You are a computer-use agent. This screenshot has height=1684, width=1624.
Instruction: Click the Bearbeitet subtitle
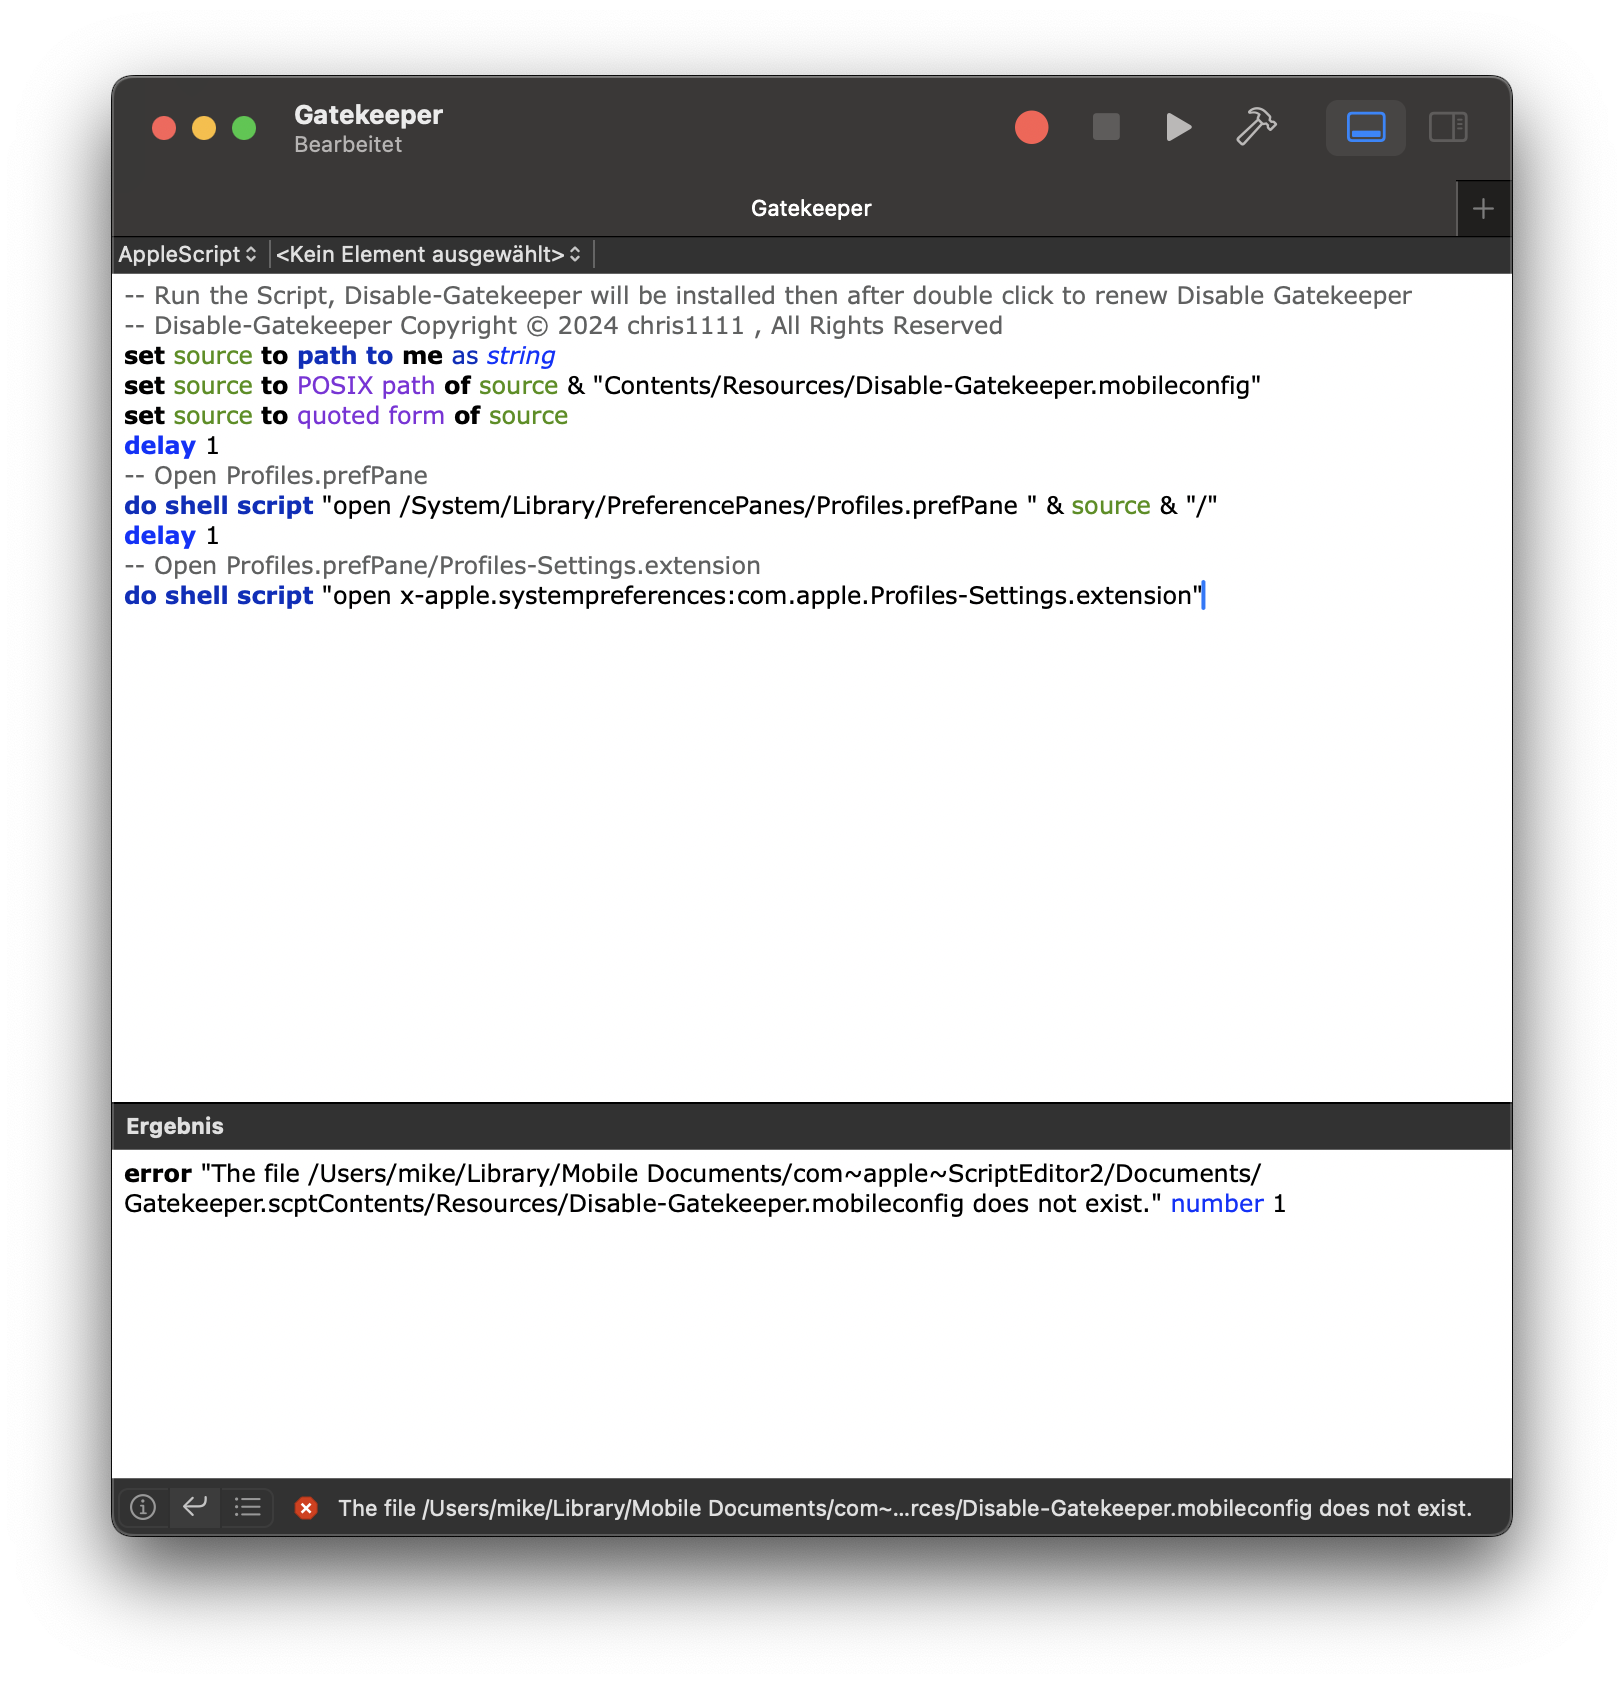(348, 145)
